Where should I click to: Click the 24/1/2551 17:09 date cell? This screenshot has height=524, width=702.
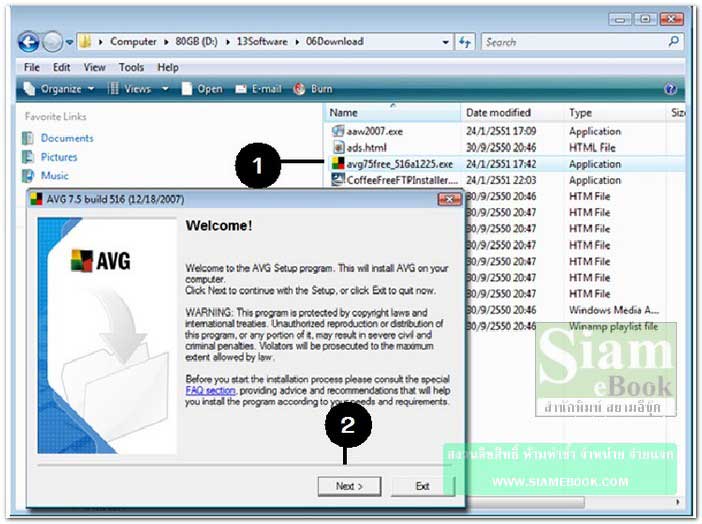click(x=501, y=131)
